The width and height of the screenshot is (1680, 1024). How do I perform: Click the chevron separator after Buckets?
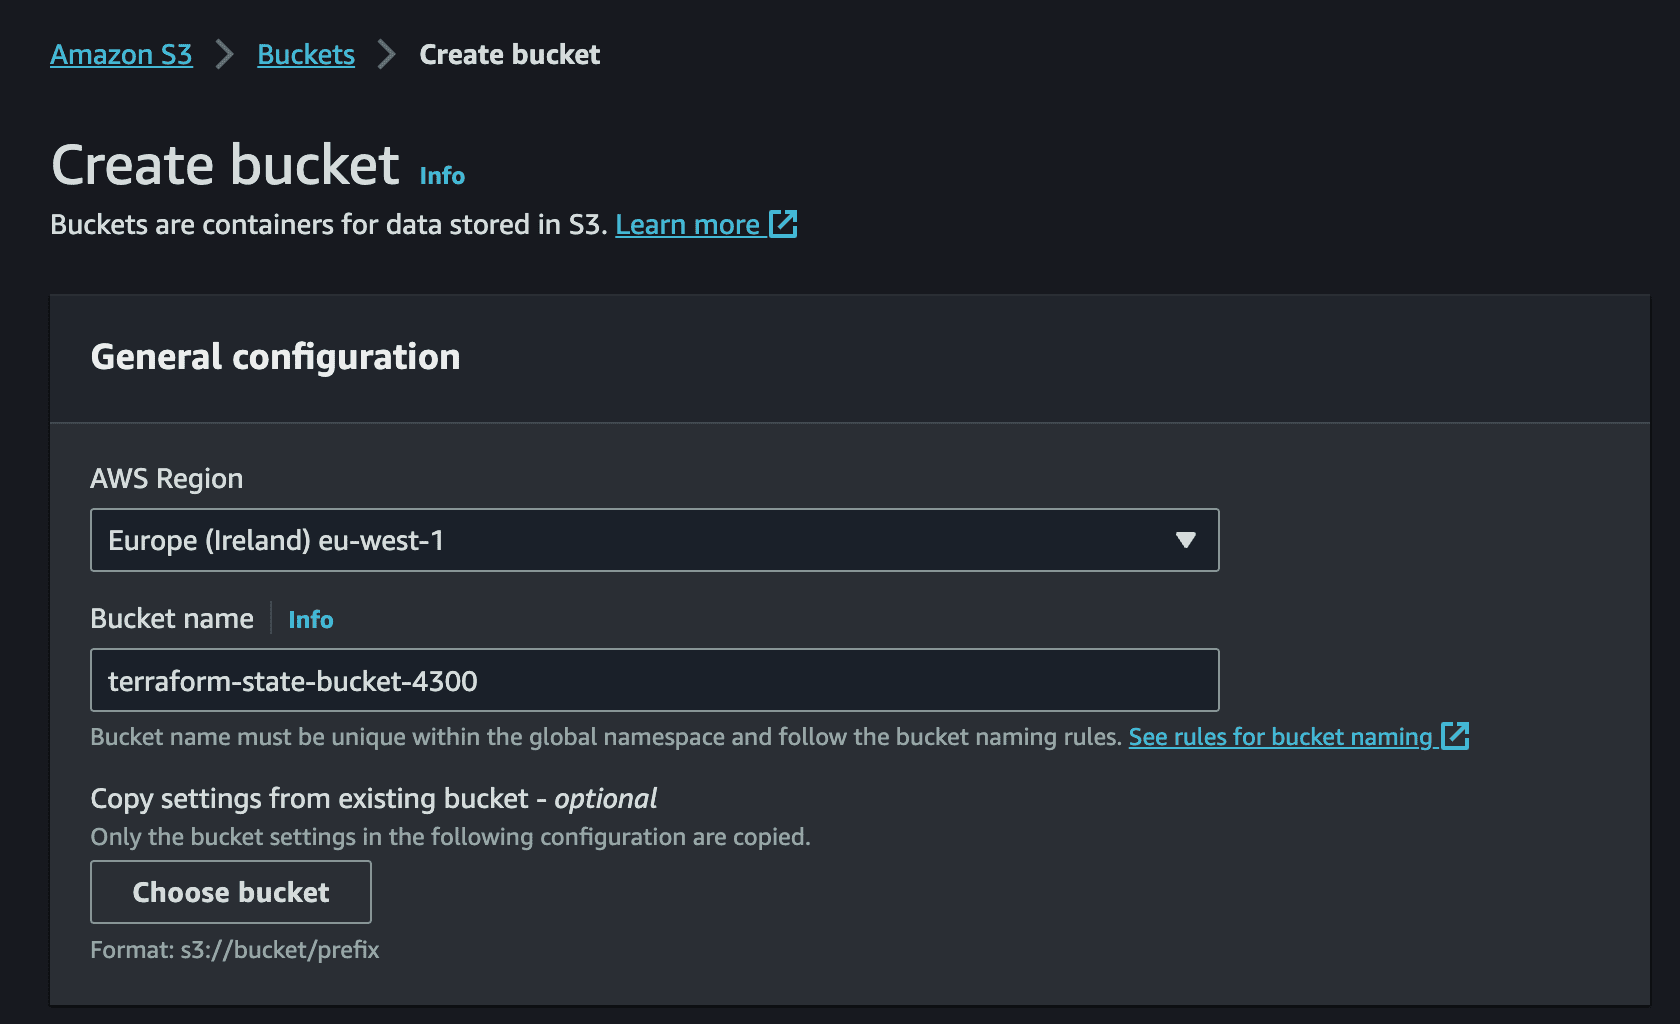[x=387, y=54]
